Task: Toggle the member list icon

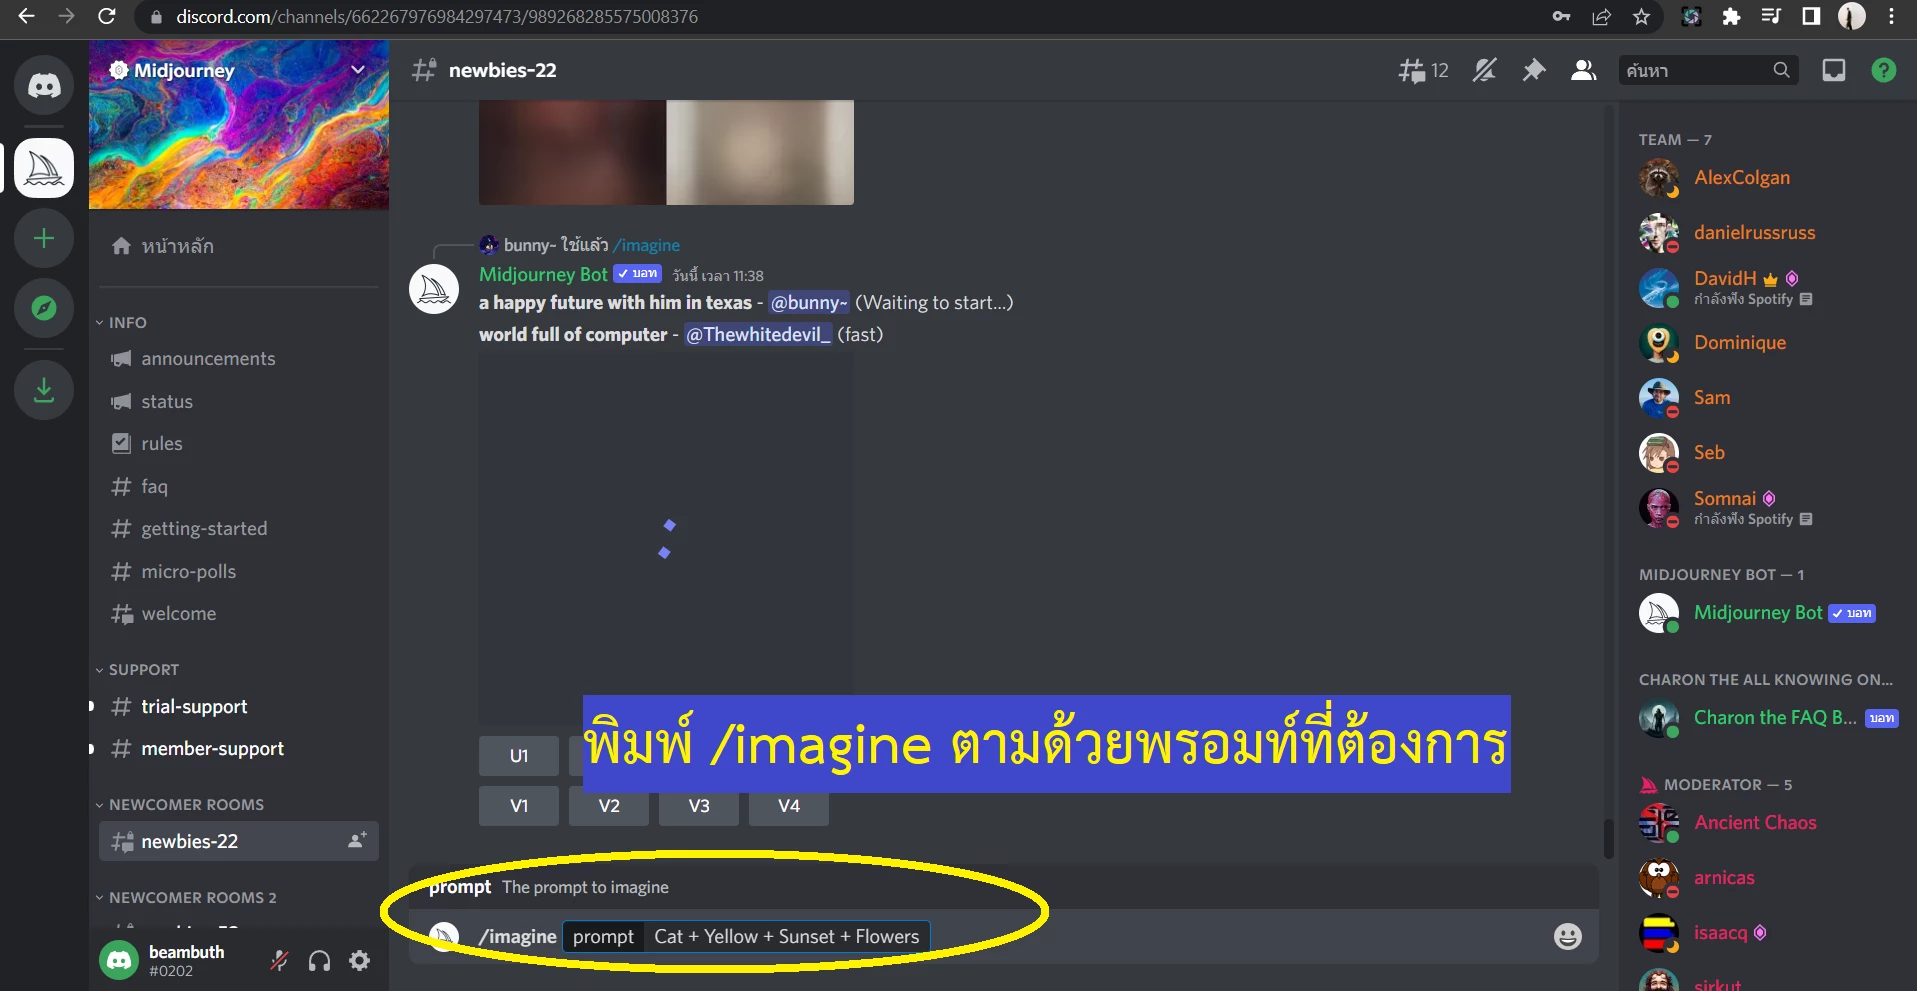Action: [1583, 70]
